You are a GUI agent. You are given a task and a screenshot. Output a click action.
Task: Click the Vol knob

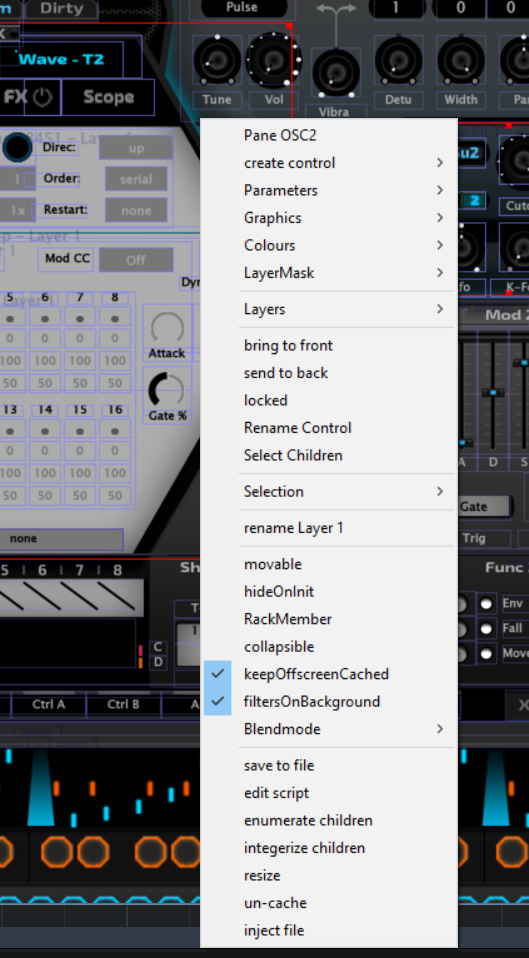pos(272,60)
